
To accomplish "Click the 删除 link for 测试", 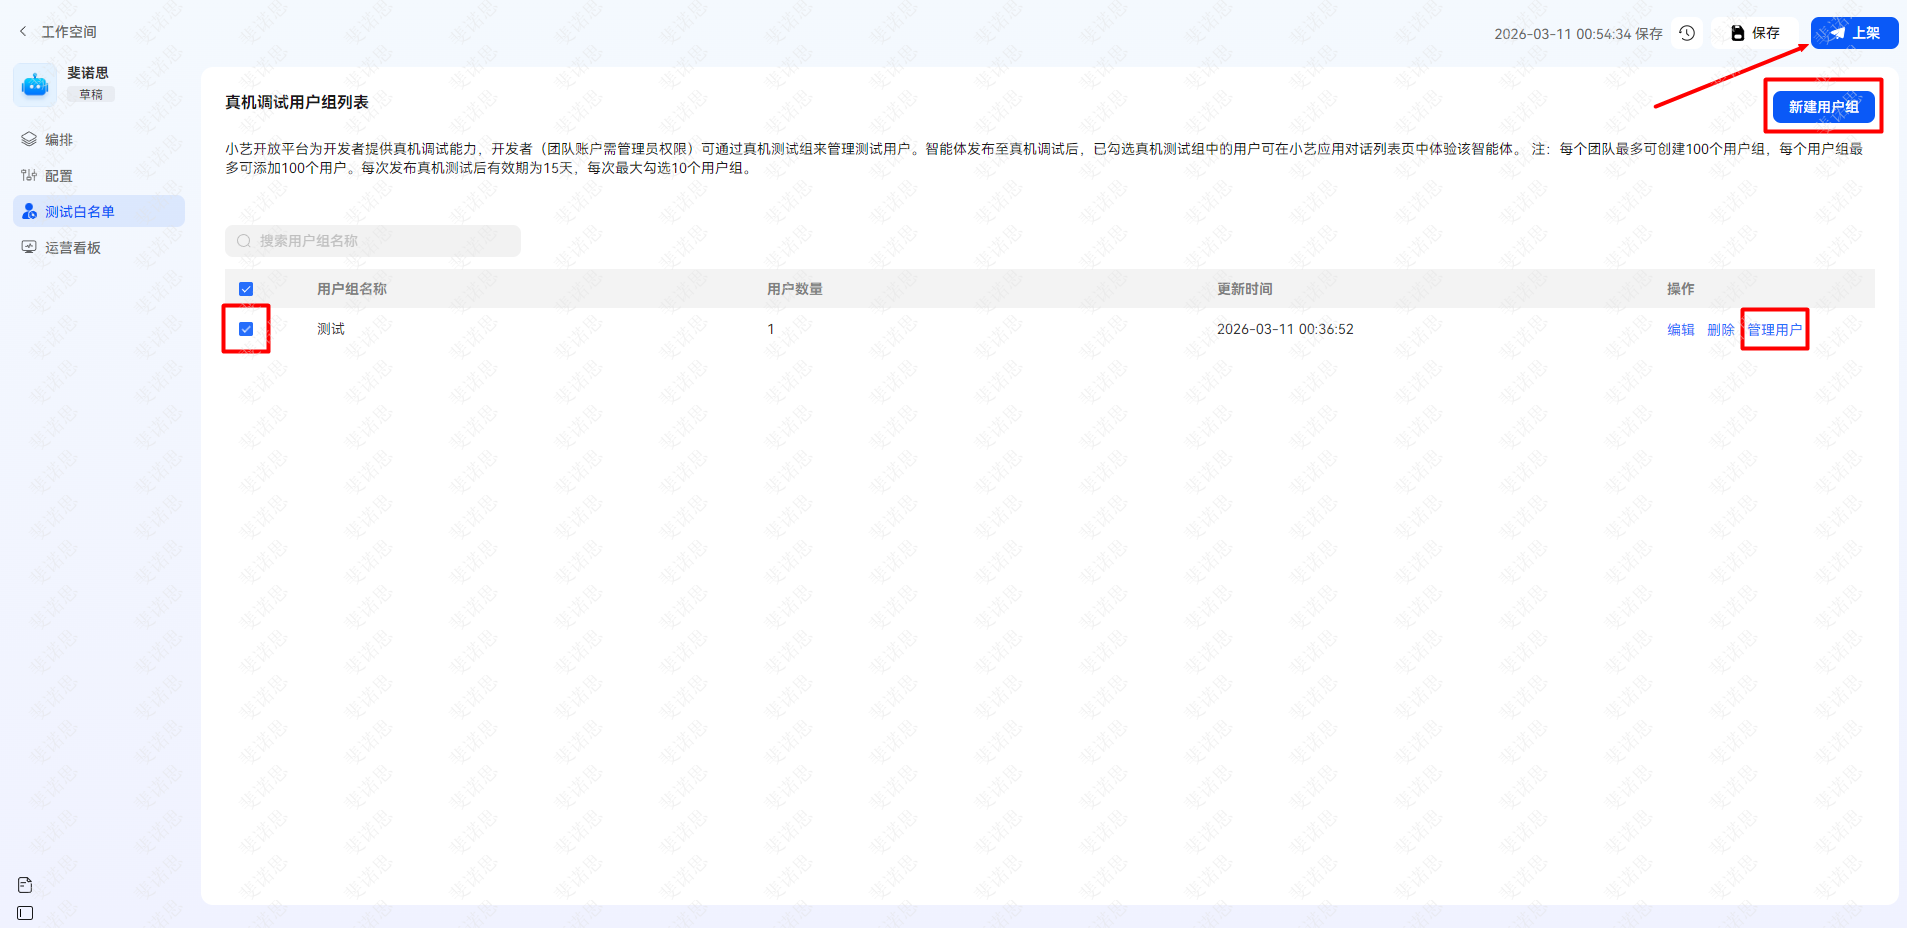I will click(1721, 330).
